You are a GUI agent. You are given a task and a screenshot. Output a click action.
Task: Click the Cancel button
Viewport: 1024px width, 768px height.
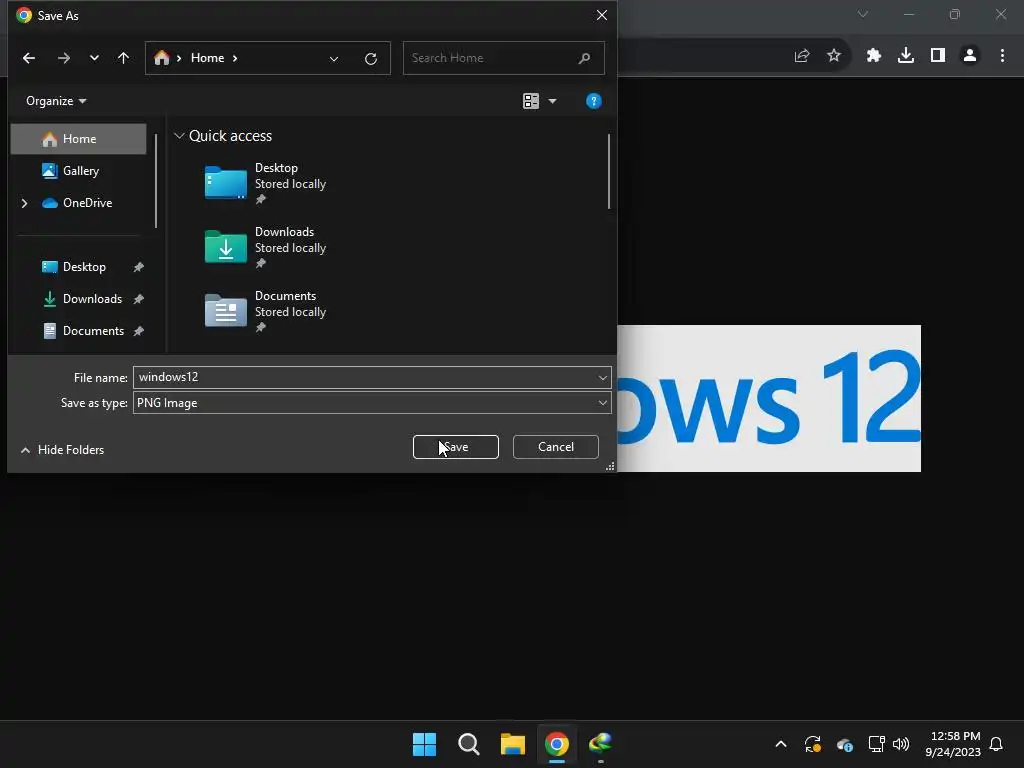(x=556, y=447)
